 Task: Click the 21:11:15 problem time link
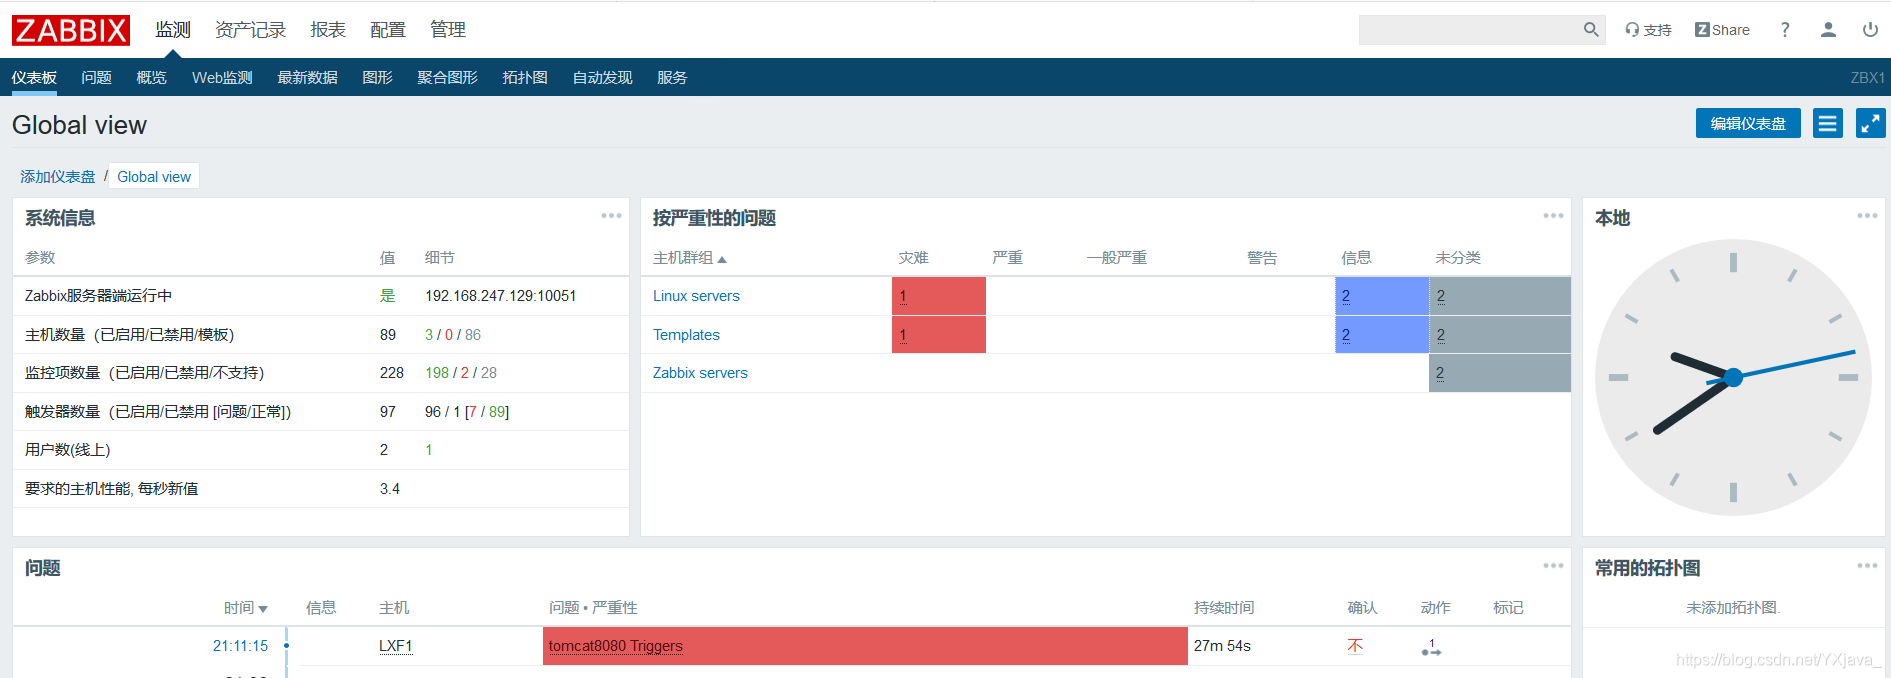pos(240,646)
